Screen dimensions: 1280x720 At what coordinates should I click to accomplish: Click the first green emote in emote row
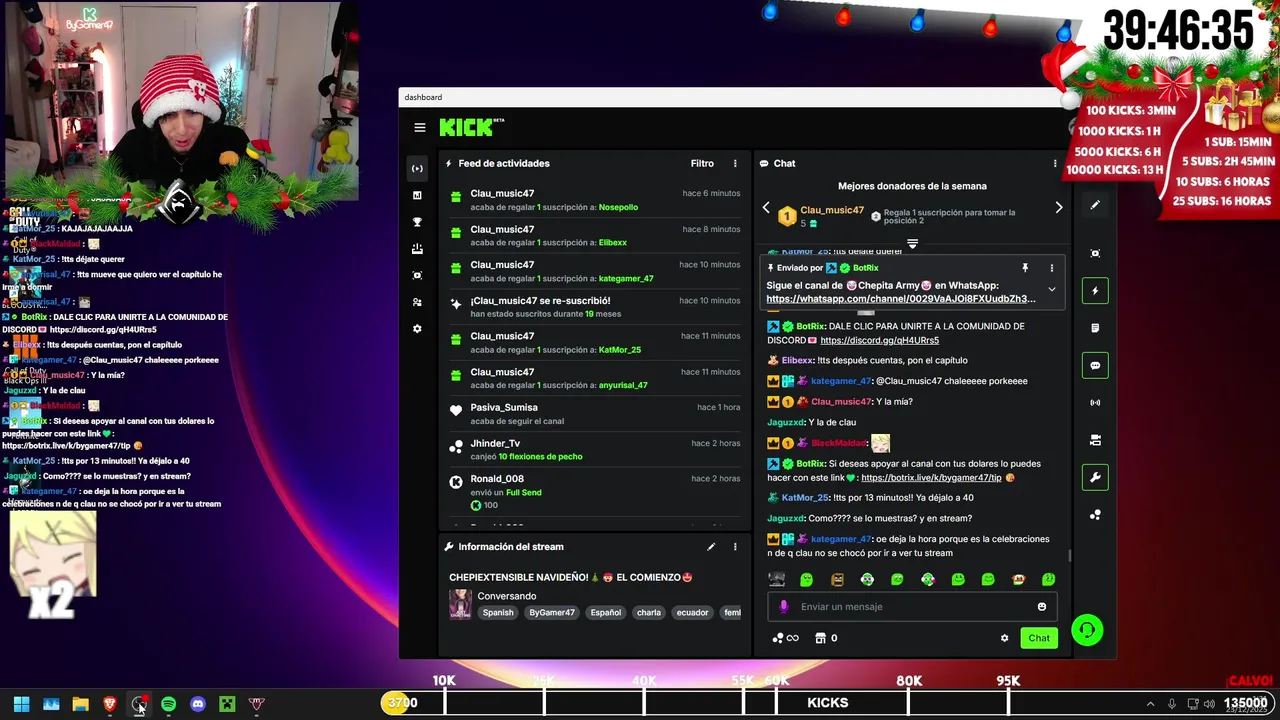[x=806, y=580]
